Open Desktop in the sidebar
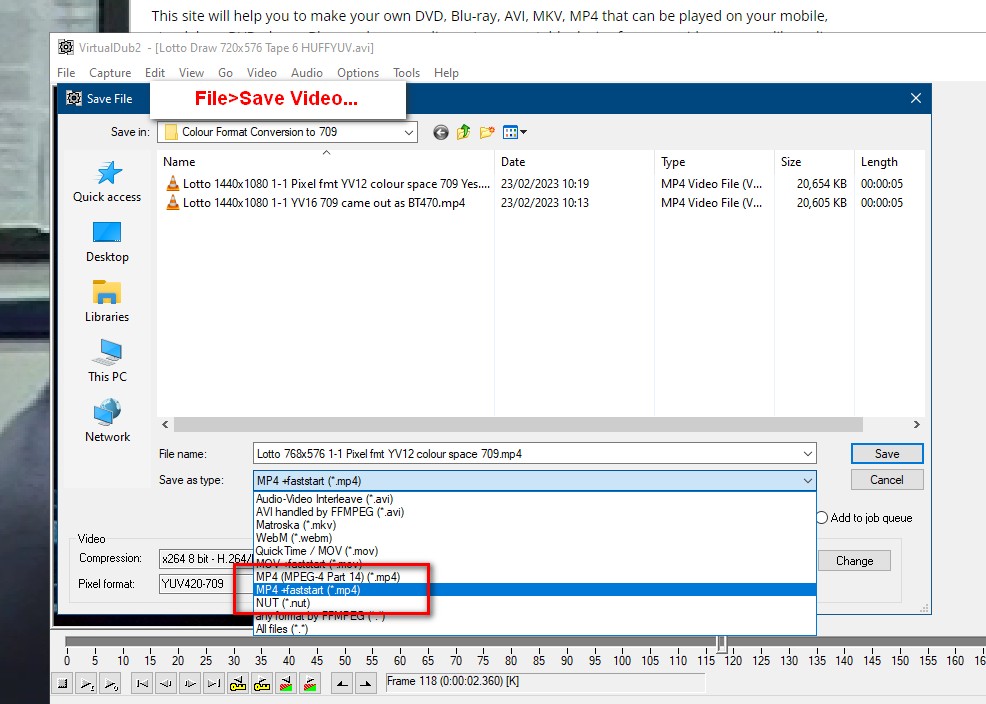 click(x=107, y=242)
